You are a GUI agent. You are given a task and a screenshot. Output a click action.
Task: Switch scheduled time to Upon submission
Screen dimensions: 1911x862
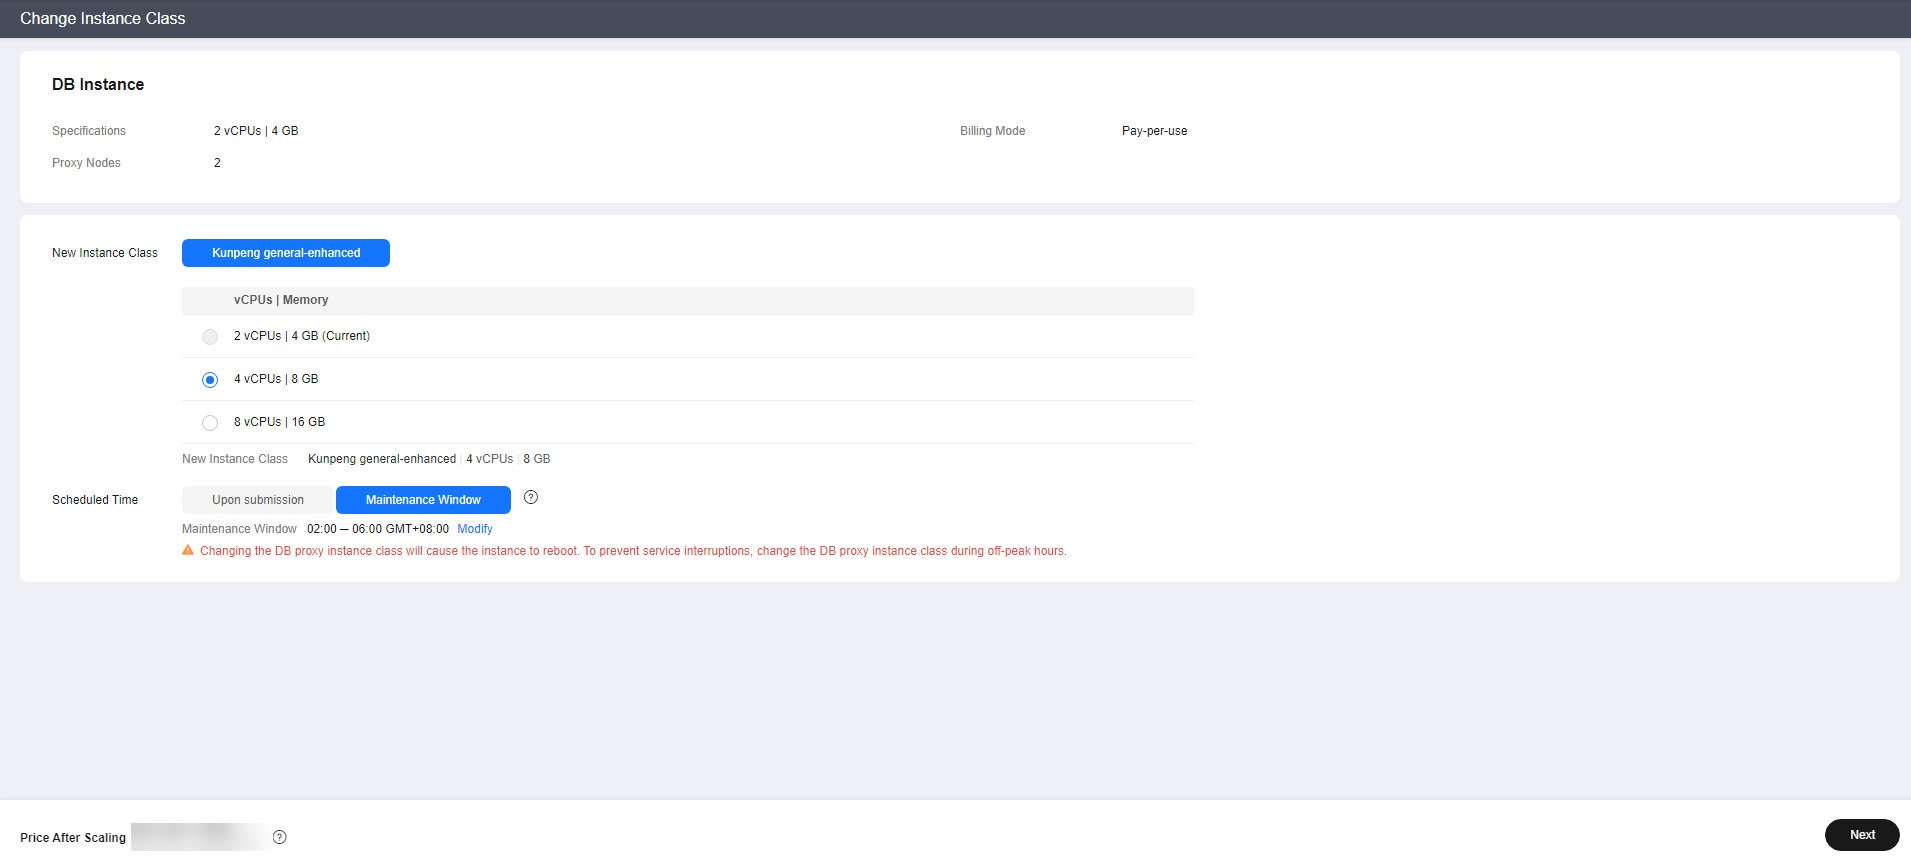(x=258, y=500)
